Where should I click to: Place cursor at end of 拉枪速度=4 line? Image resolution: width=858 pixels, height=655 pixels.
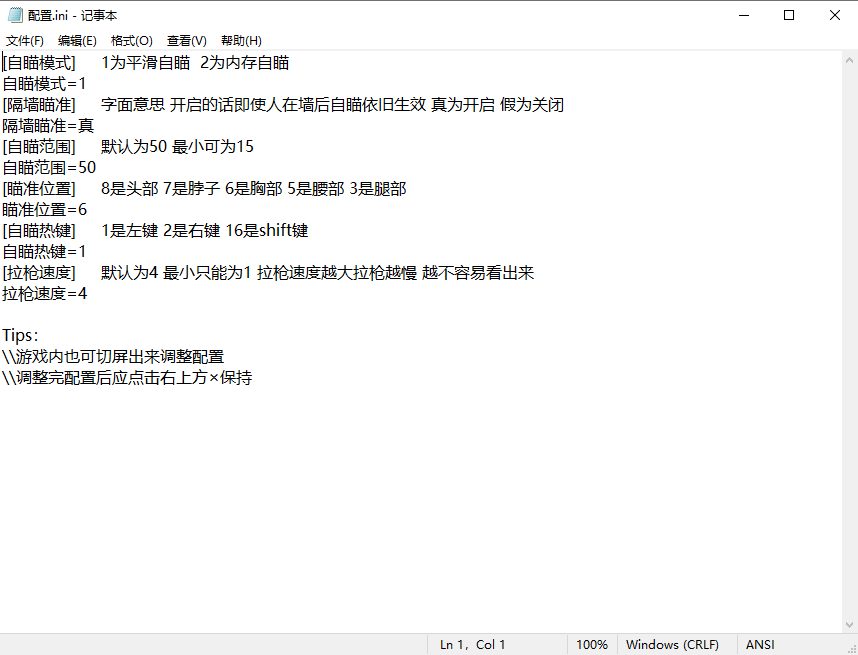pos(88,294)
